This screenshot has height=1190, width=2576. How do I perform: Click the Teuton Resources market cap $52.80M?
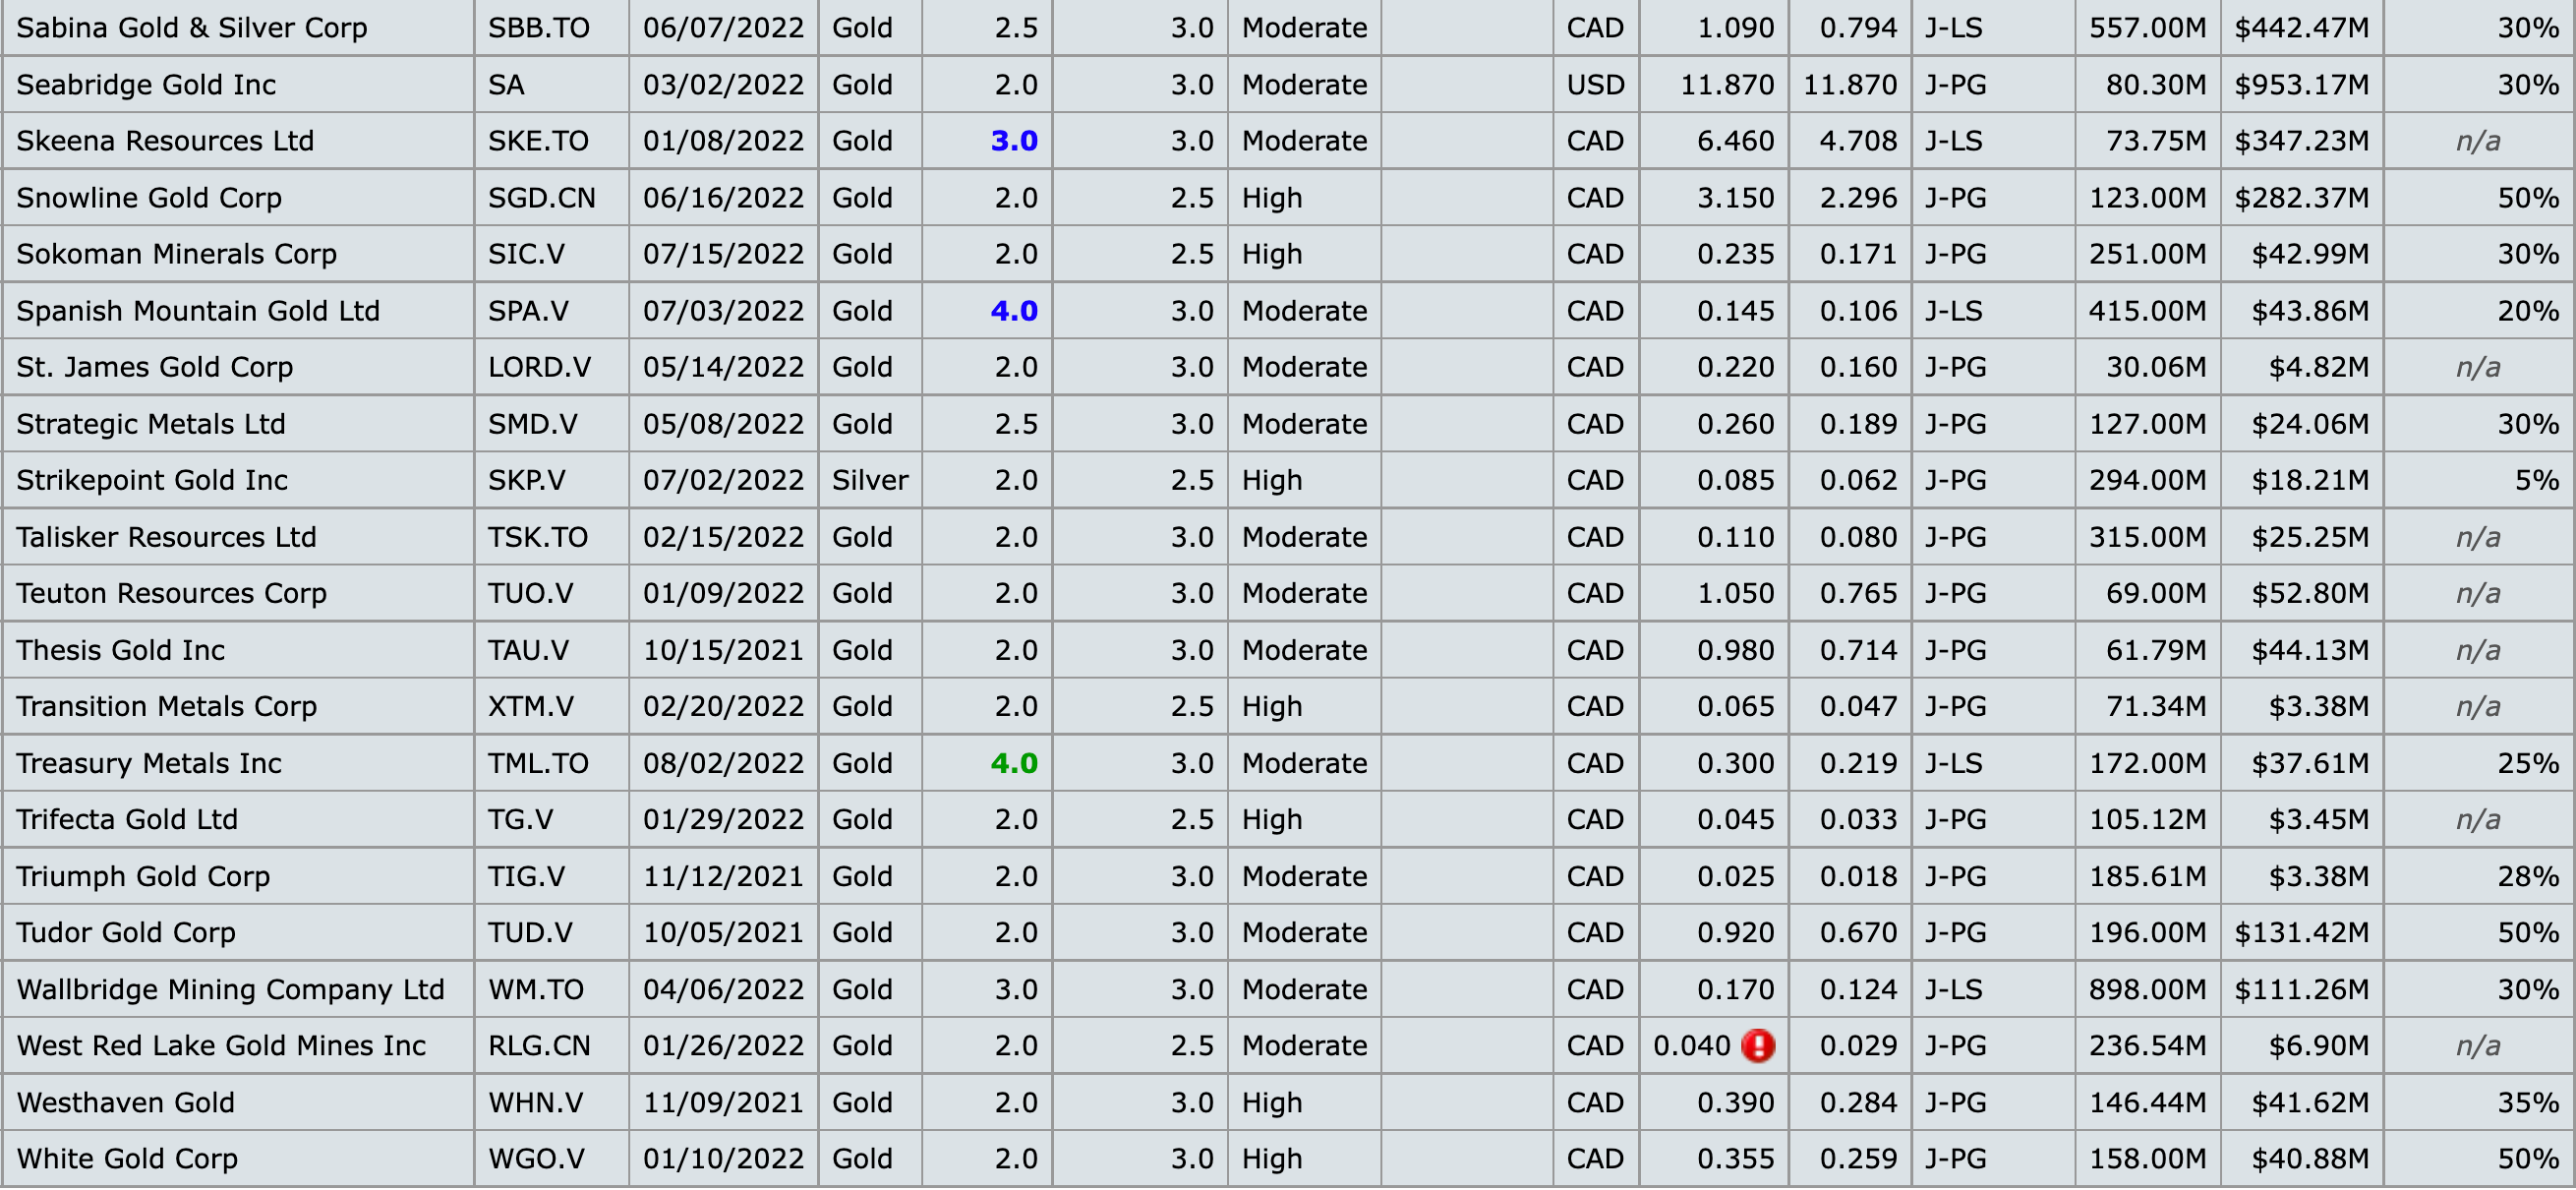2309,594
